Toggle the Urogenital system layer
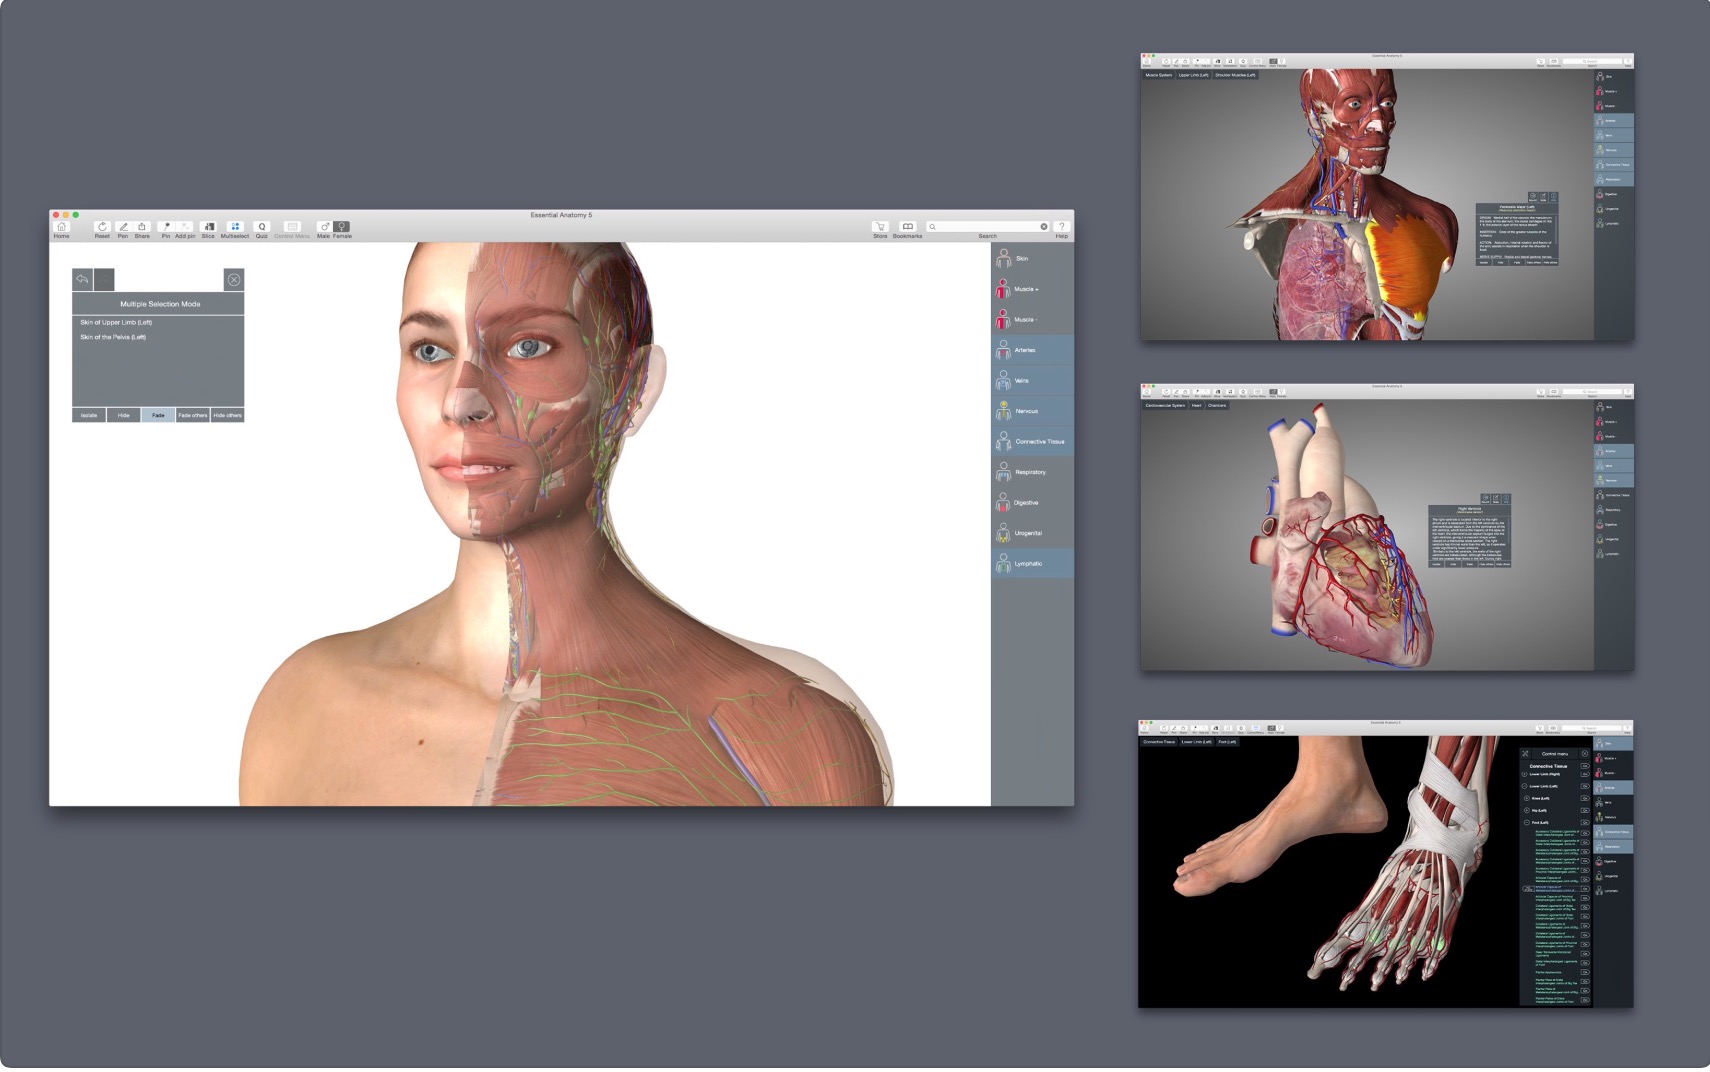The height and width of the screenshot is (1072, 1710). 1033,533
